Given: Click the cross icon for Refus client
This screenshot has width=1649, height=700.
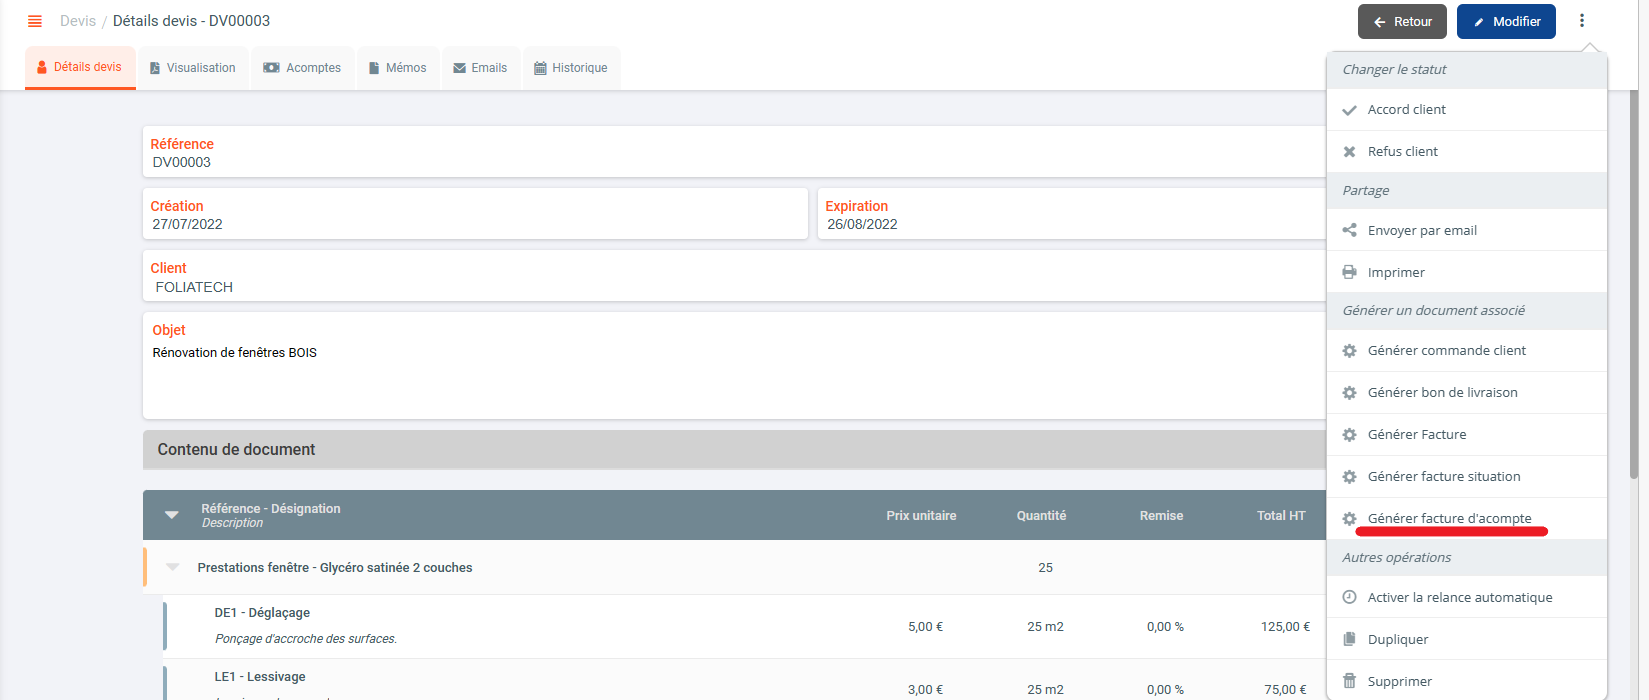Looking at the screenshot, I should 1349,152.
